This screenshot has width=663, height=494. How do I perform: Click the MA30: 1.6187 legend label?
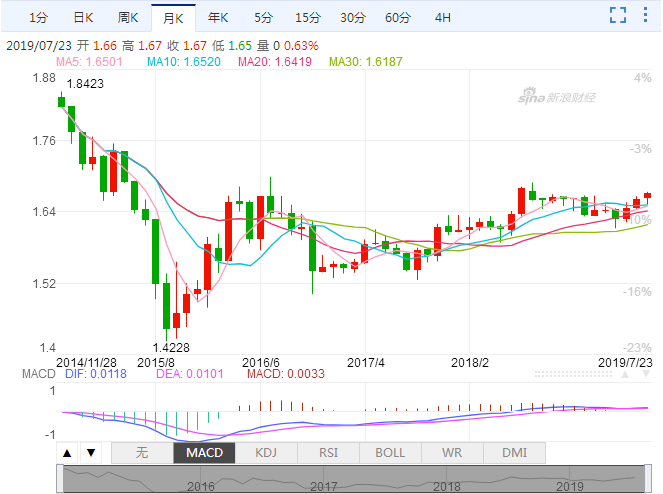coord(366,62)
